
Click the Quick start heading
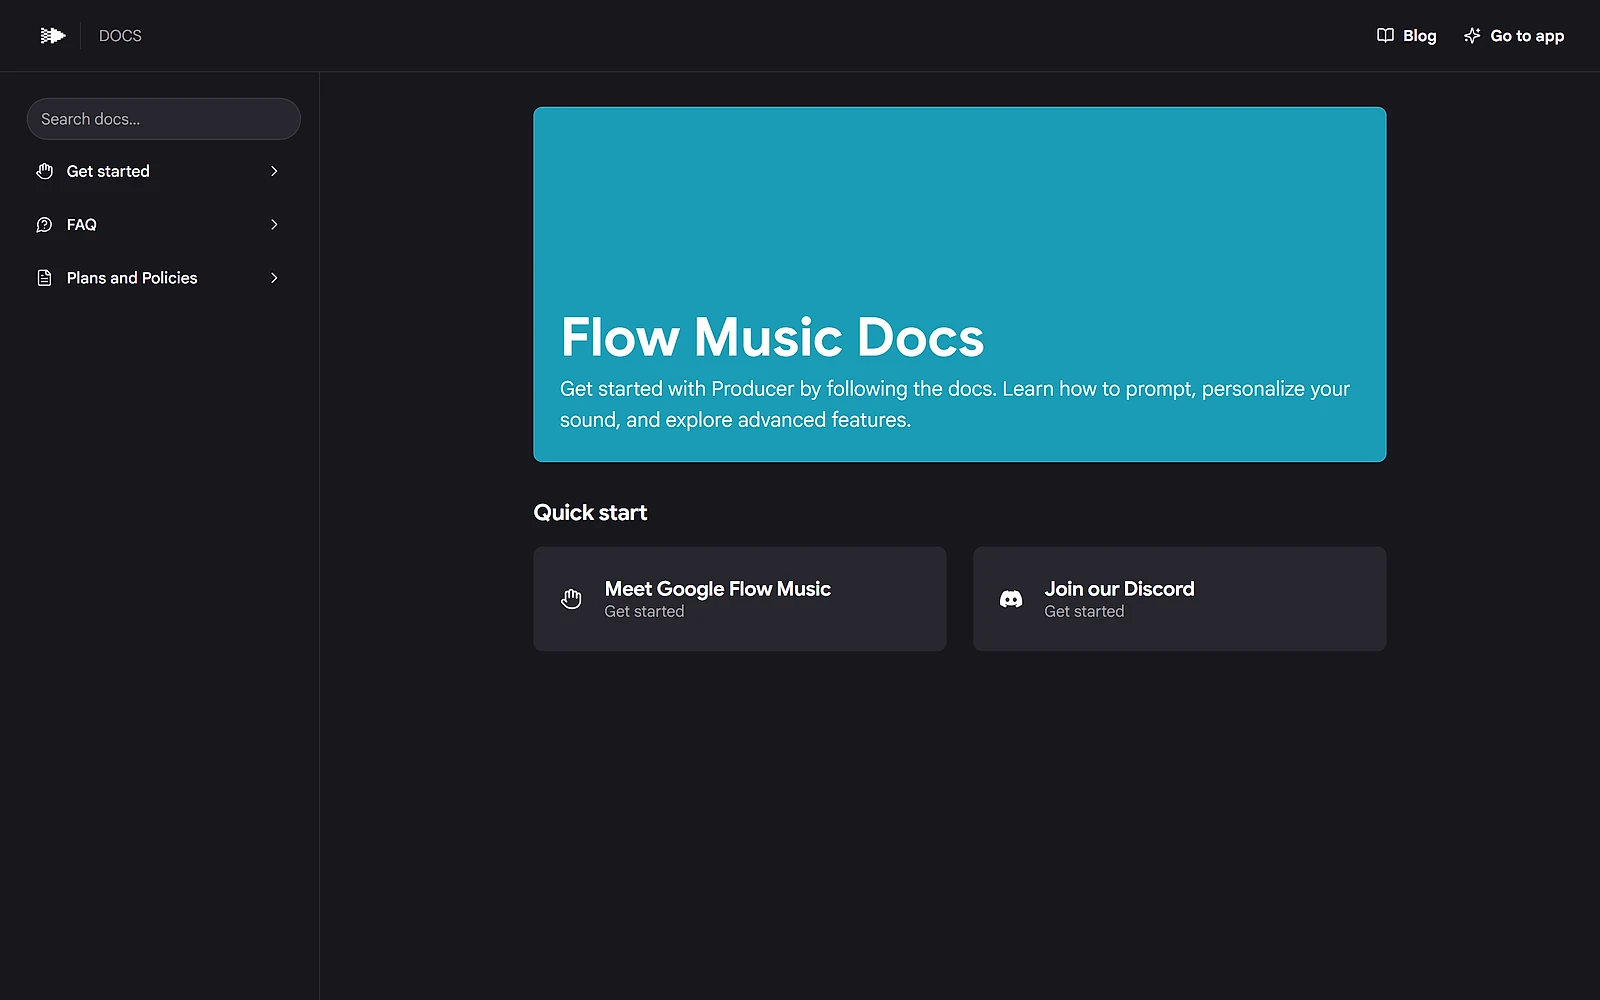click(590, 513)
